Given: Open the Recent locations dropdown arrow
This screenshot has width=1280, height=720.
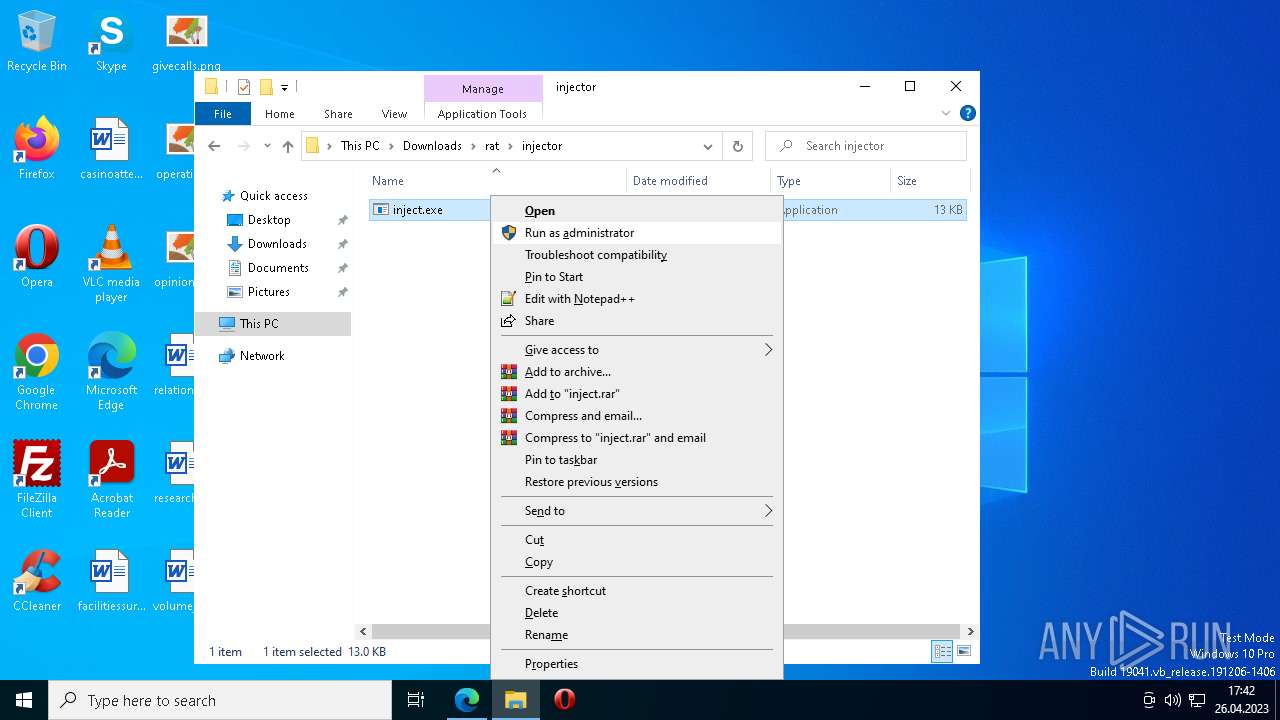Looking at the screenshot, I should pyautogui.click(x=267, y=146).
